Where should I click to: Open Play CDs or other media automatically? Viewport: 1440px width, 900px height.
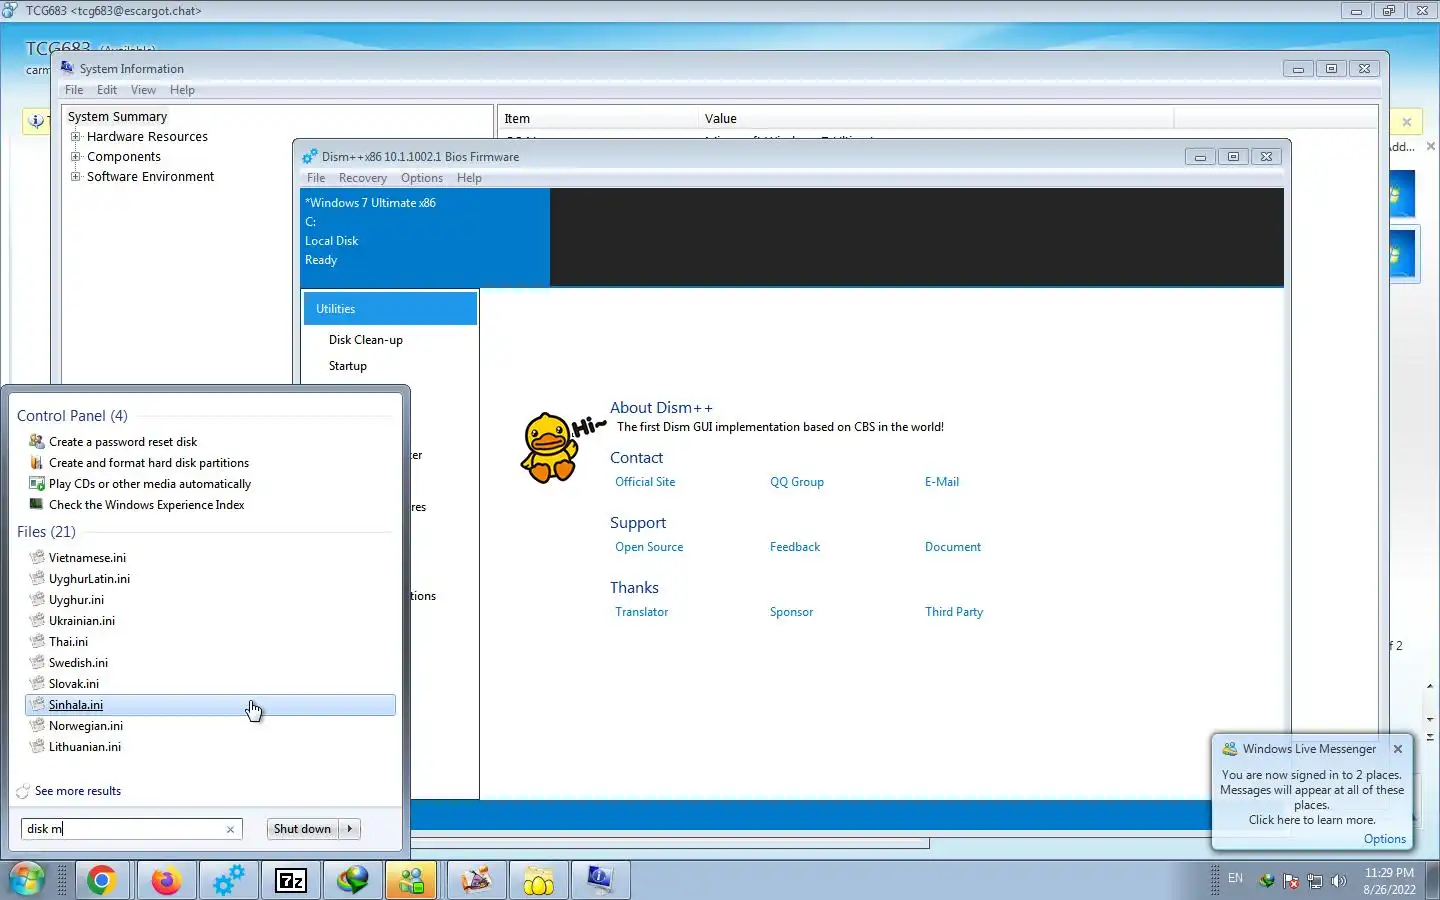150,484
